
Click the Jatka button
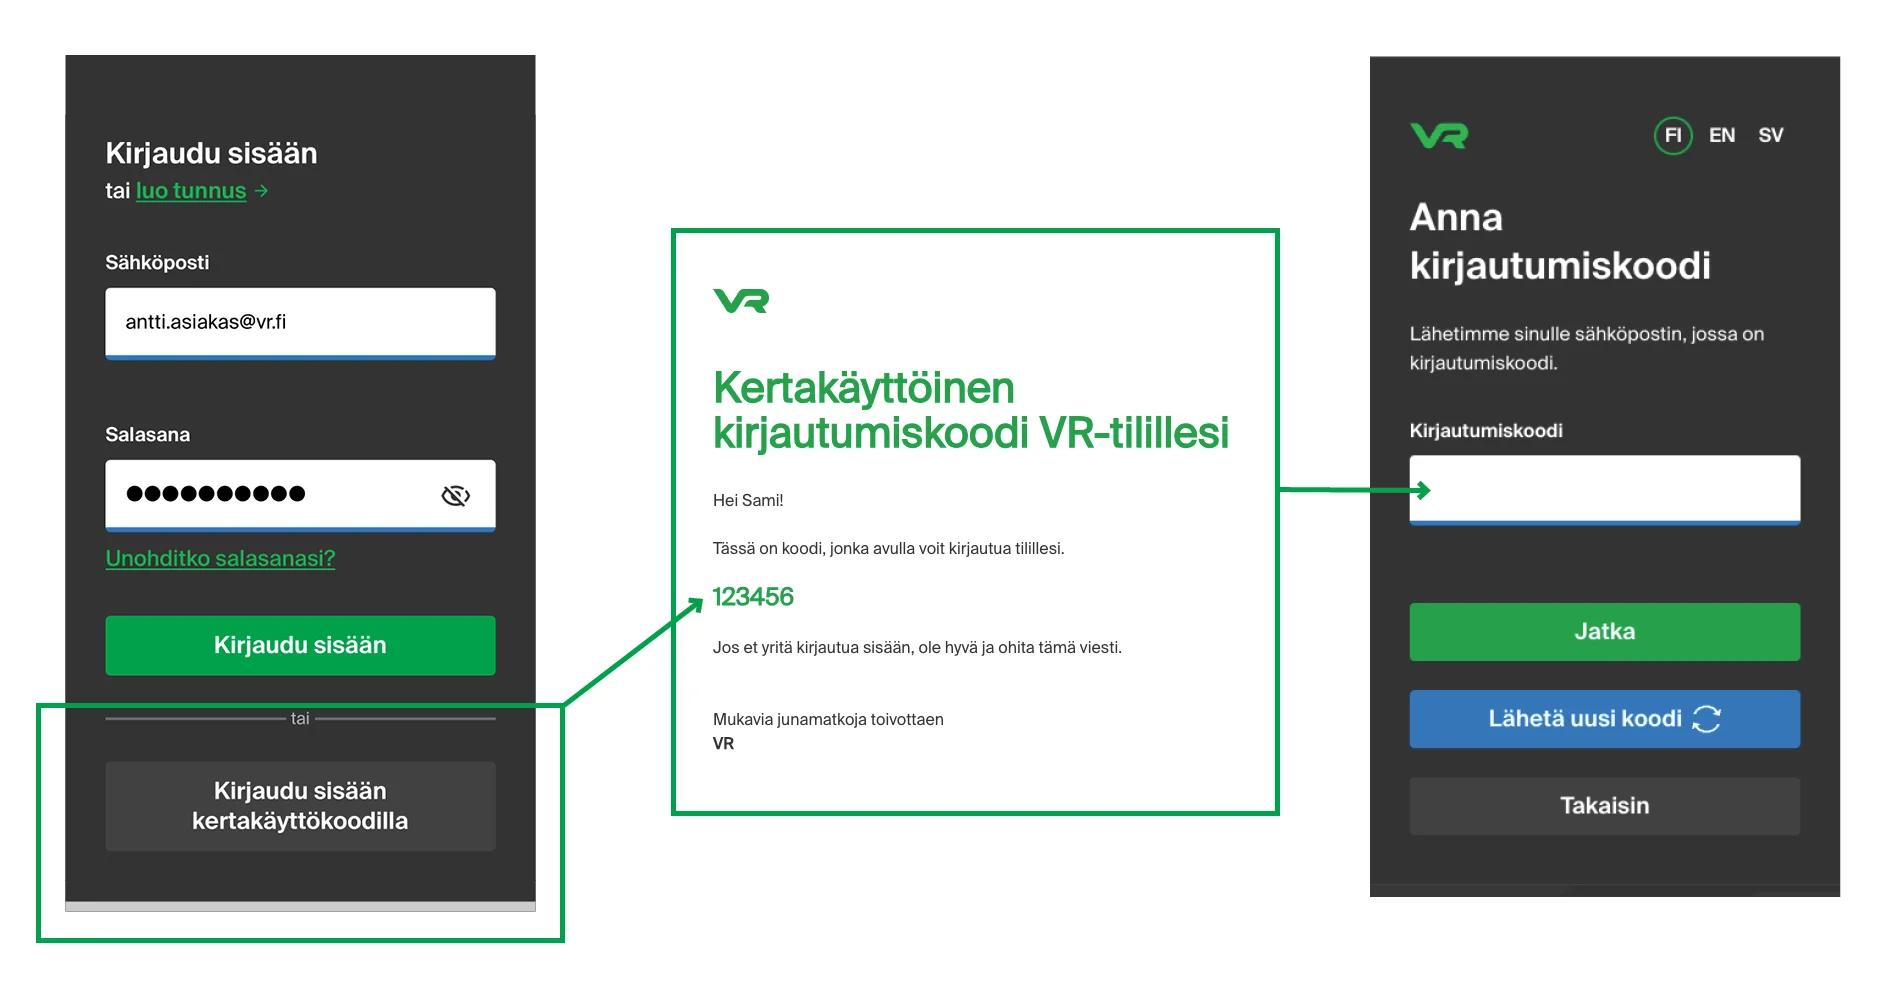(1604, 631)
